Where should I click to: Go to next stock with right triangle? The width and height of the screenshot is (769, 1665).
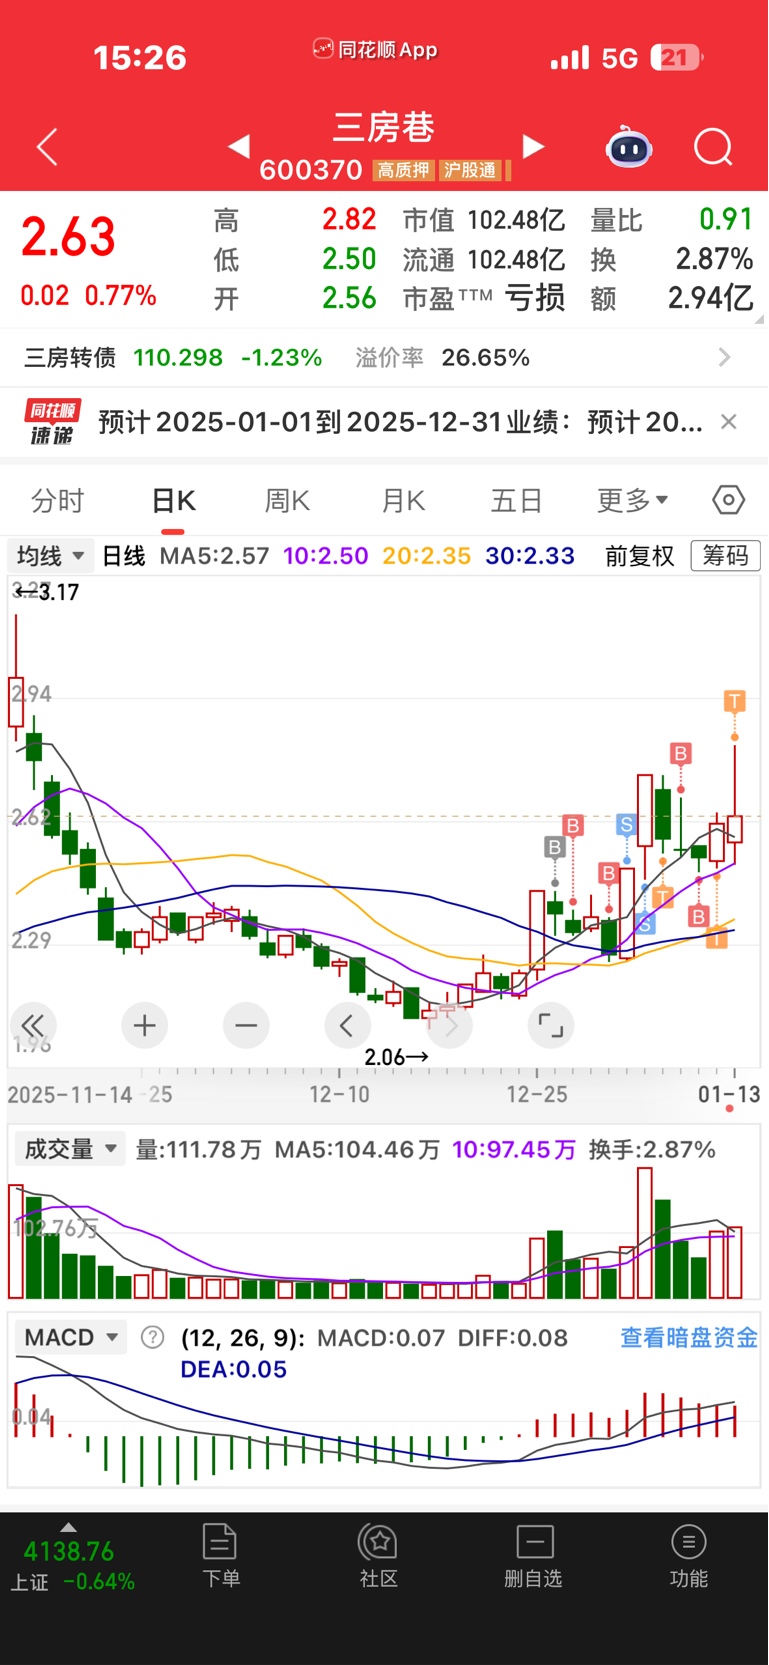pyautogui.click(x=534, y=147)
